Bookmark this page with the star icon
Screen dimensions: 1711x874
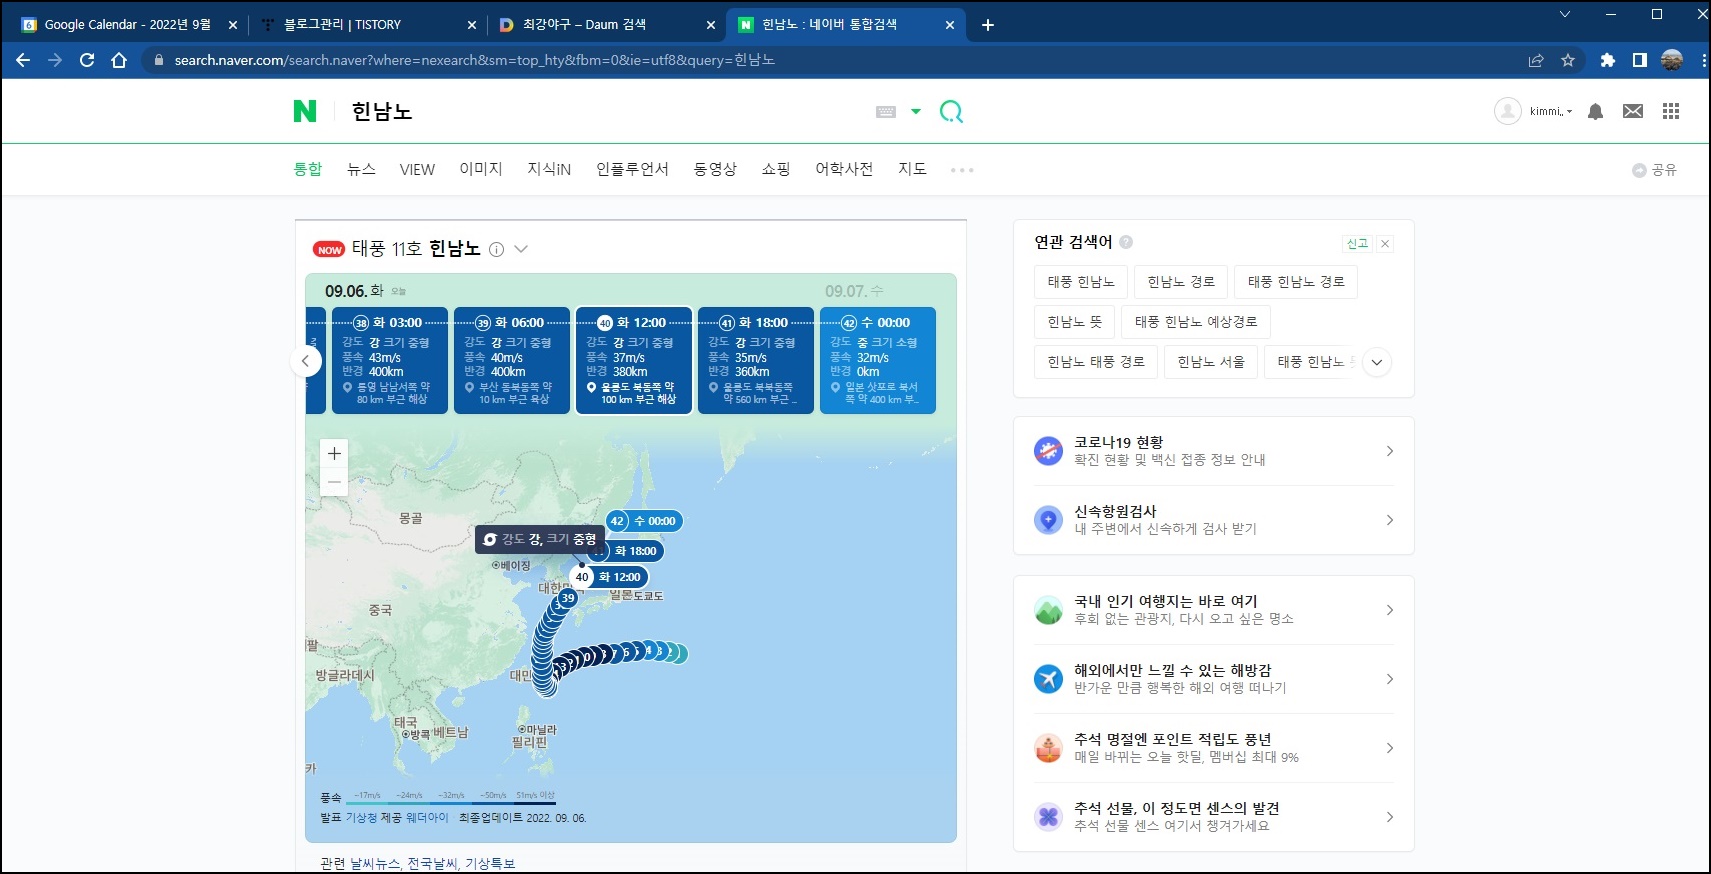pyautogui.click(x=1568, y=60)
